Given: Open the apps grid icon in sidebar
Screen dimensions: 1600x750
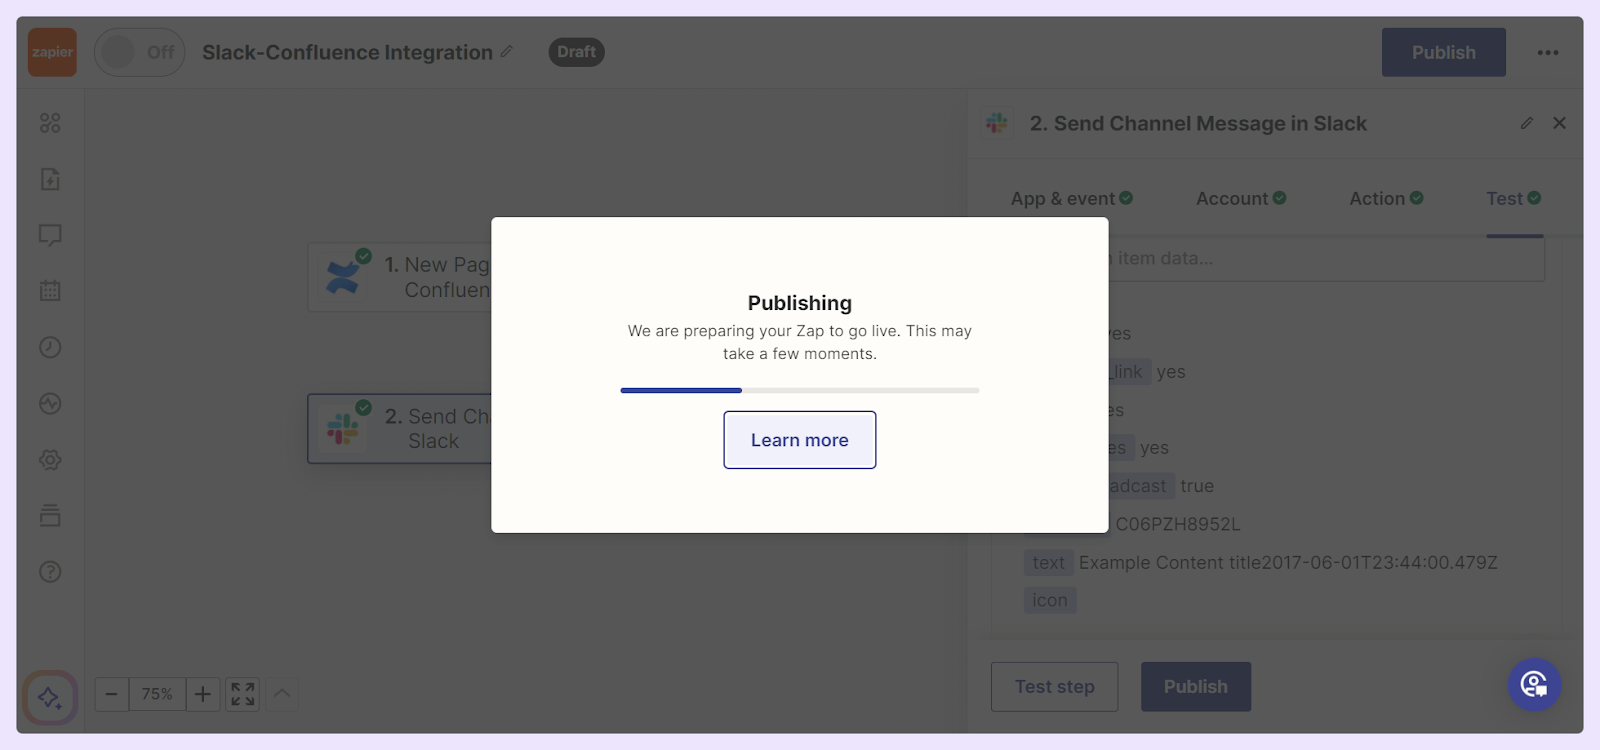Looking at the screenshot, I should (x=50, y=123).
